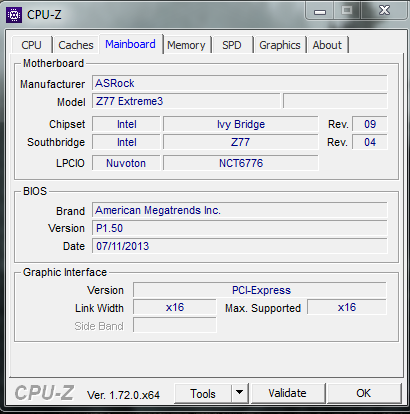Open the About tab
This screenshot has height=414, width=410.
[x=327, y=45]
